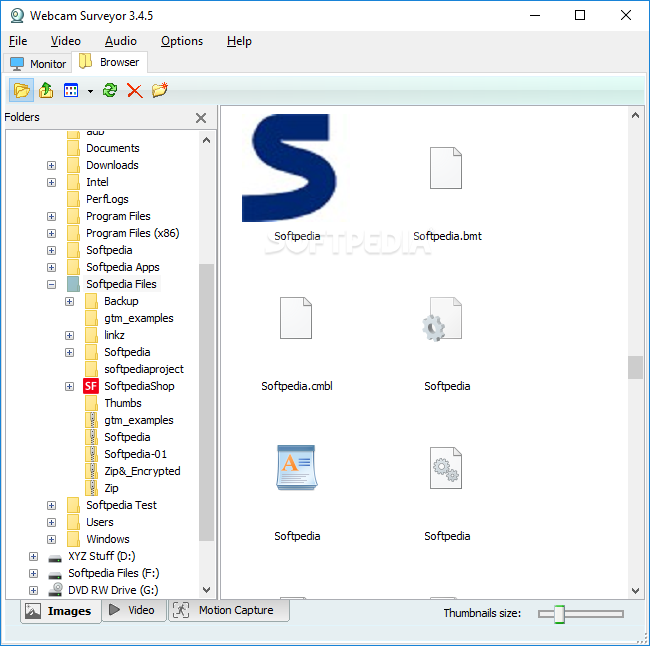Screen dimensions: 650x646
Task: Select the Video tab at bottom
Action: tap(134, 610)
